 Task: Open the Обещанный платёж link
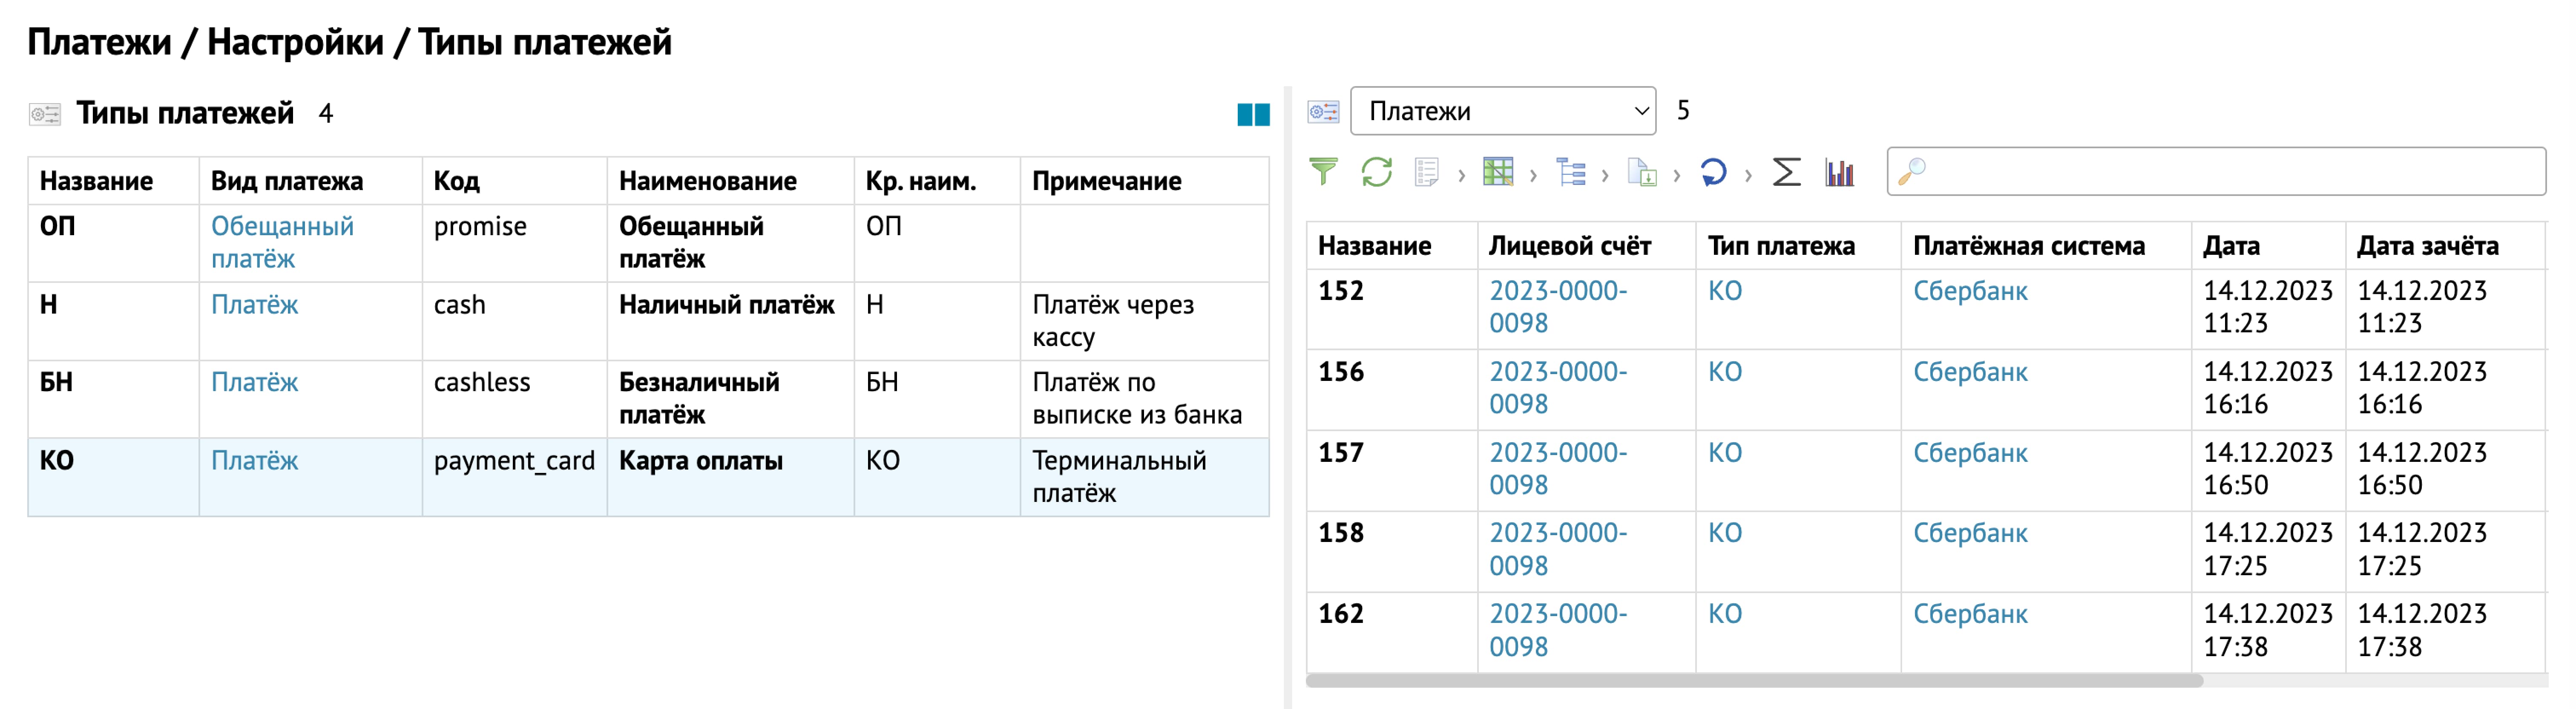[282, 242]
